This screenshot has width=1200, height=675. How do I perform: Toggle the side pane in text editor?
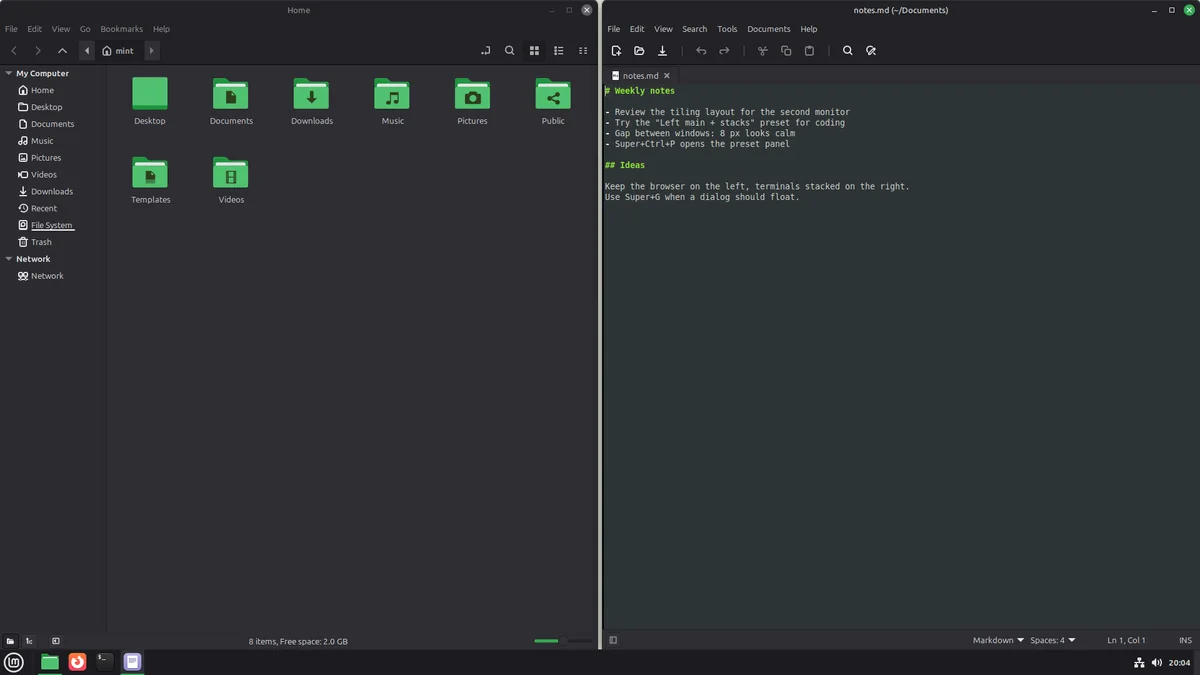(x=613, y=640)
